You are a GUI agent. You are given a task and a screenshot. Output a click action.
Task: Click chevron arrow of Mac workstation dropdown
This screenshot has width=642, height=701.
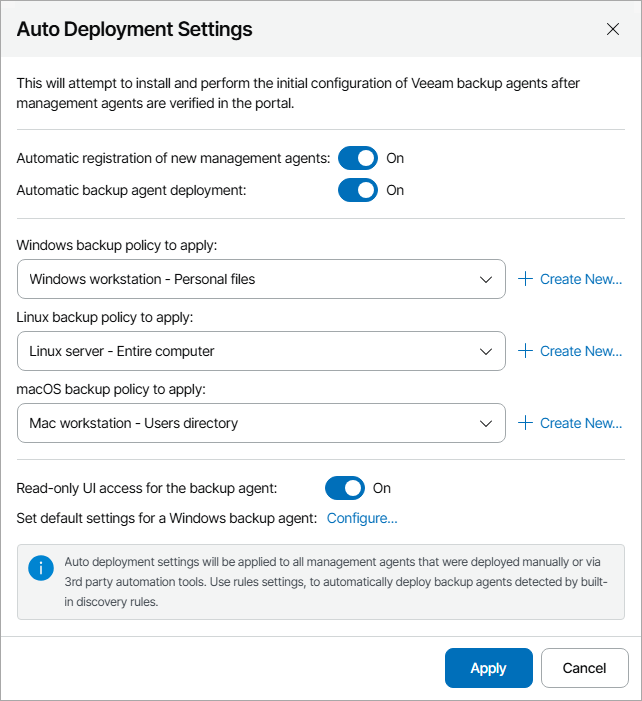pyautogui.click(x=486, y=423)
